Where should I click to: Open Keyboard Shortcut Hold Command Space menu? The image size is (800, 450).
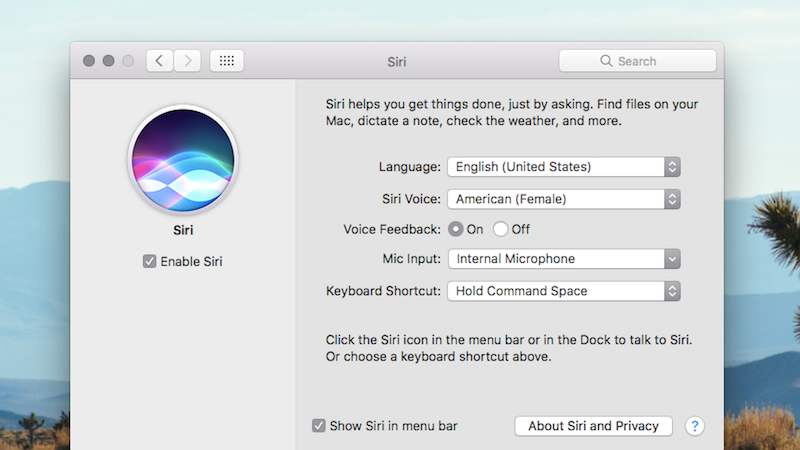point(564,291)
